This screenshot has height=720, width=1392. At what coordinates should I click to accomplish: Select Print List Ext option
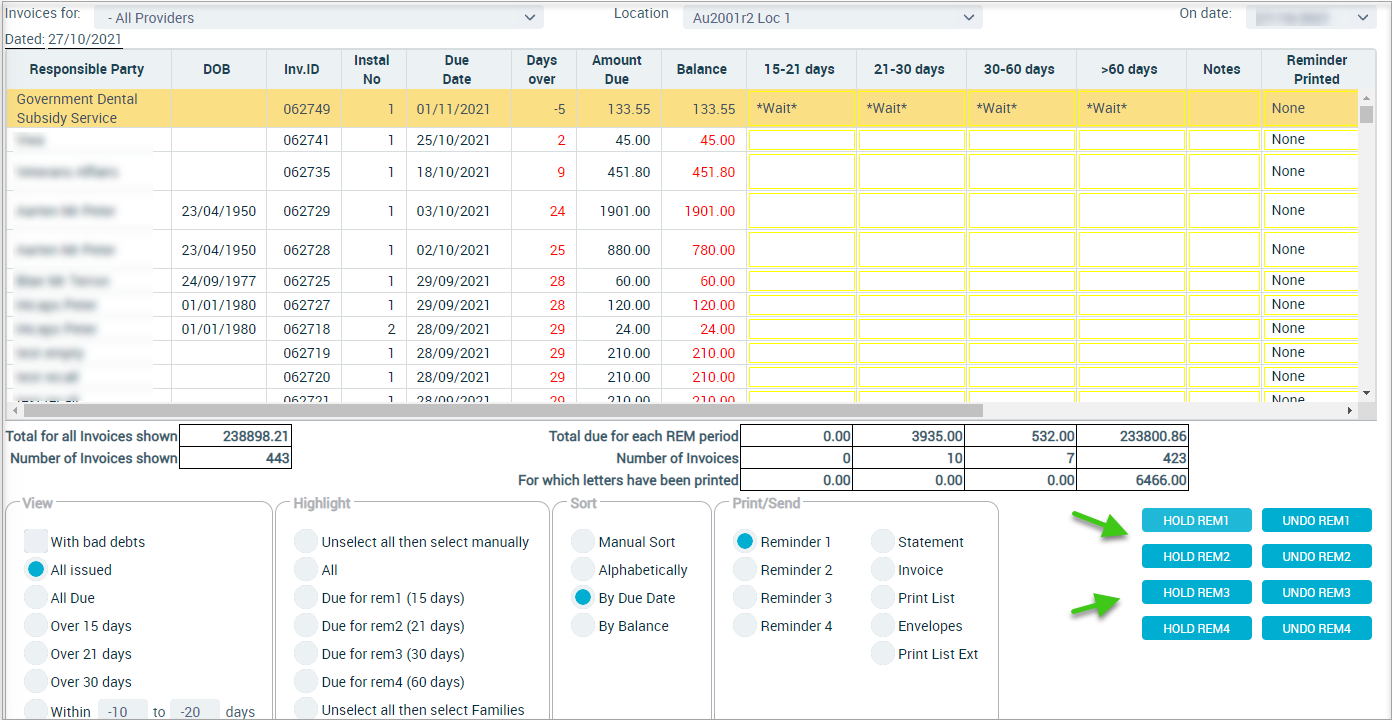tap(883, 654)
